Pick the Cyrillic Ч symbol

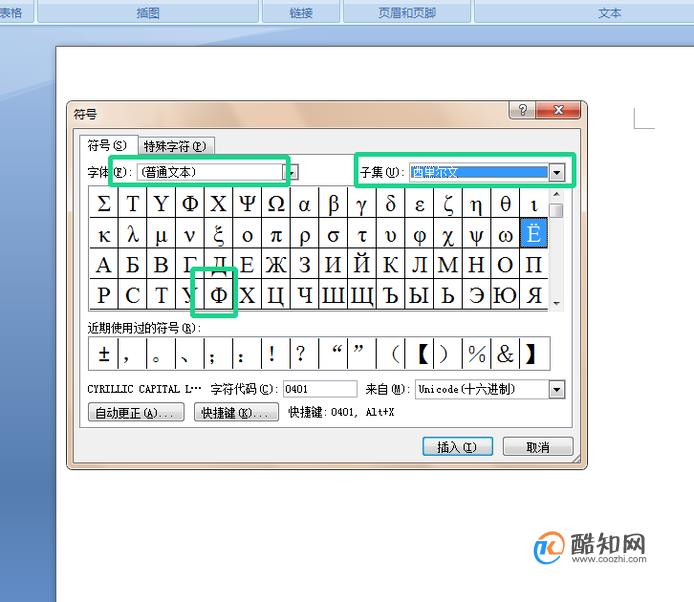click(305, 294)
